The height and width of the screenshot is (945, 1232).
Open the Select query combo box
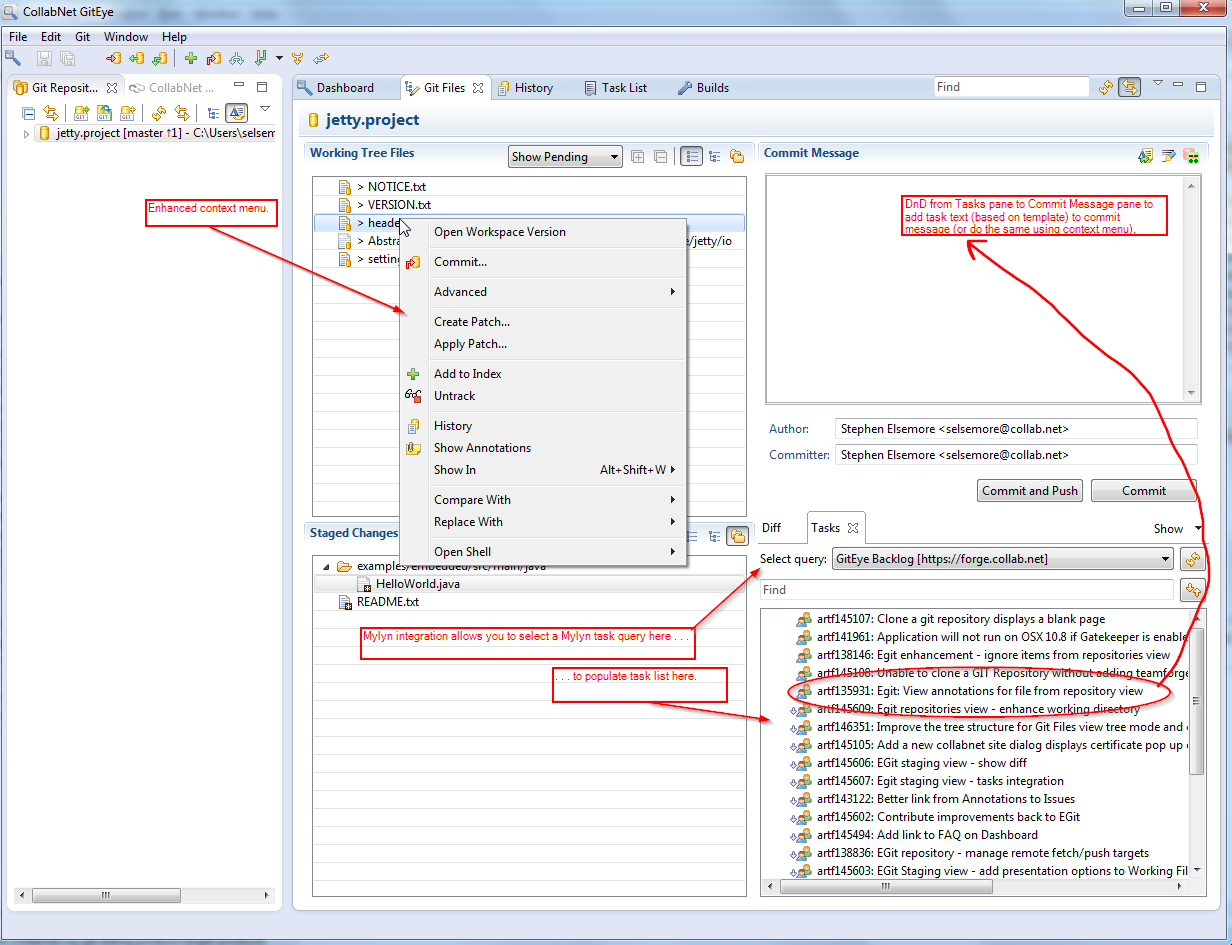1002,559
